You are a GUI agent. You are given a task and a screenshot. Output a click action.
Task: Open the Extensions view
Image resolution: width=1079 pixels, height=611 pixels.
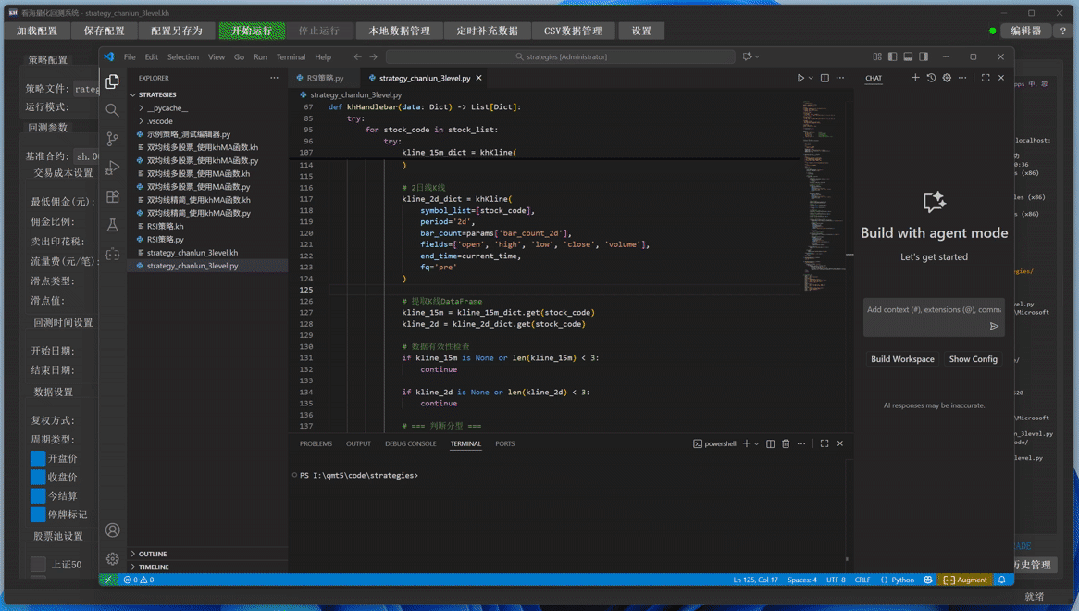coord(111,197)
